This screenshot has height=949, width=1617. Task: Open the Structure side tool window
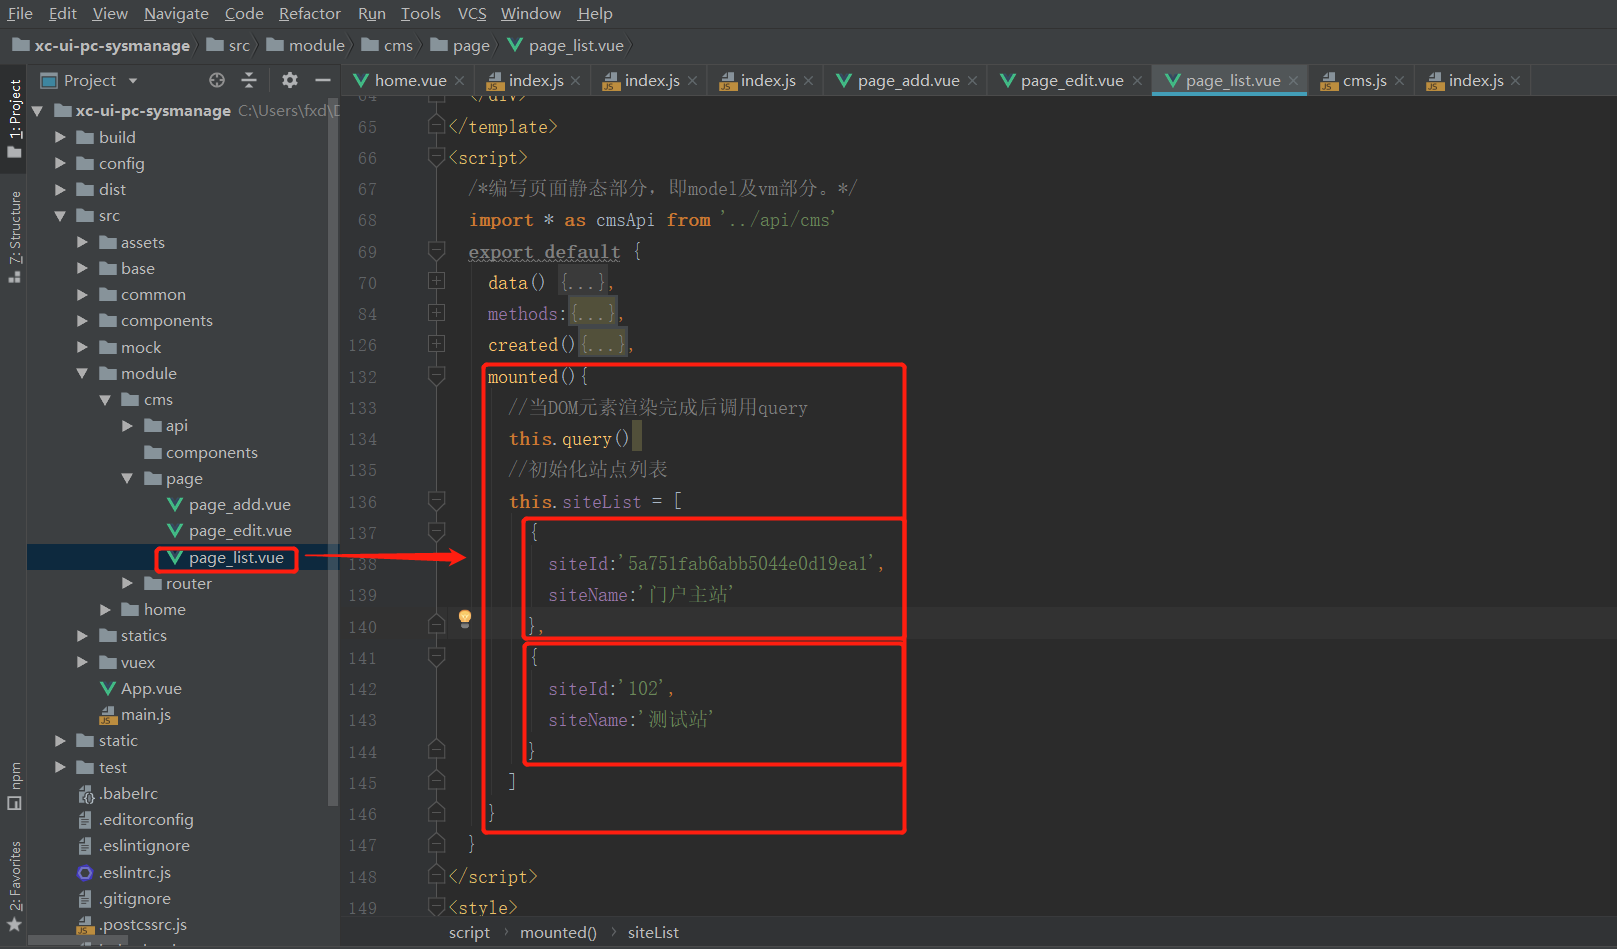click(14, 236)
